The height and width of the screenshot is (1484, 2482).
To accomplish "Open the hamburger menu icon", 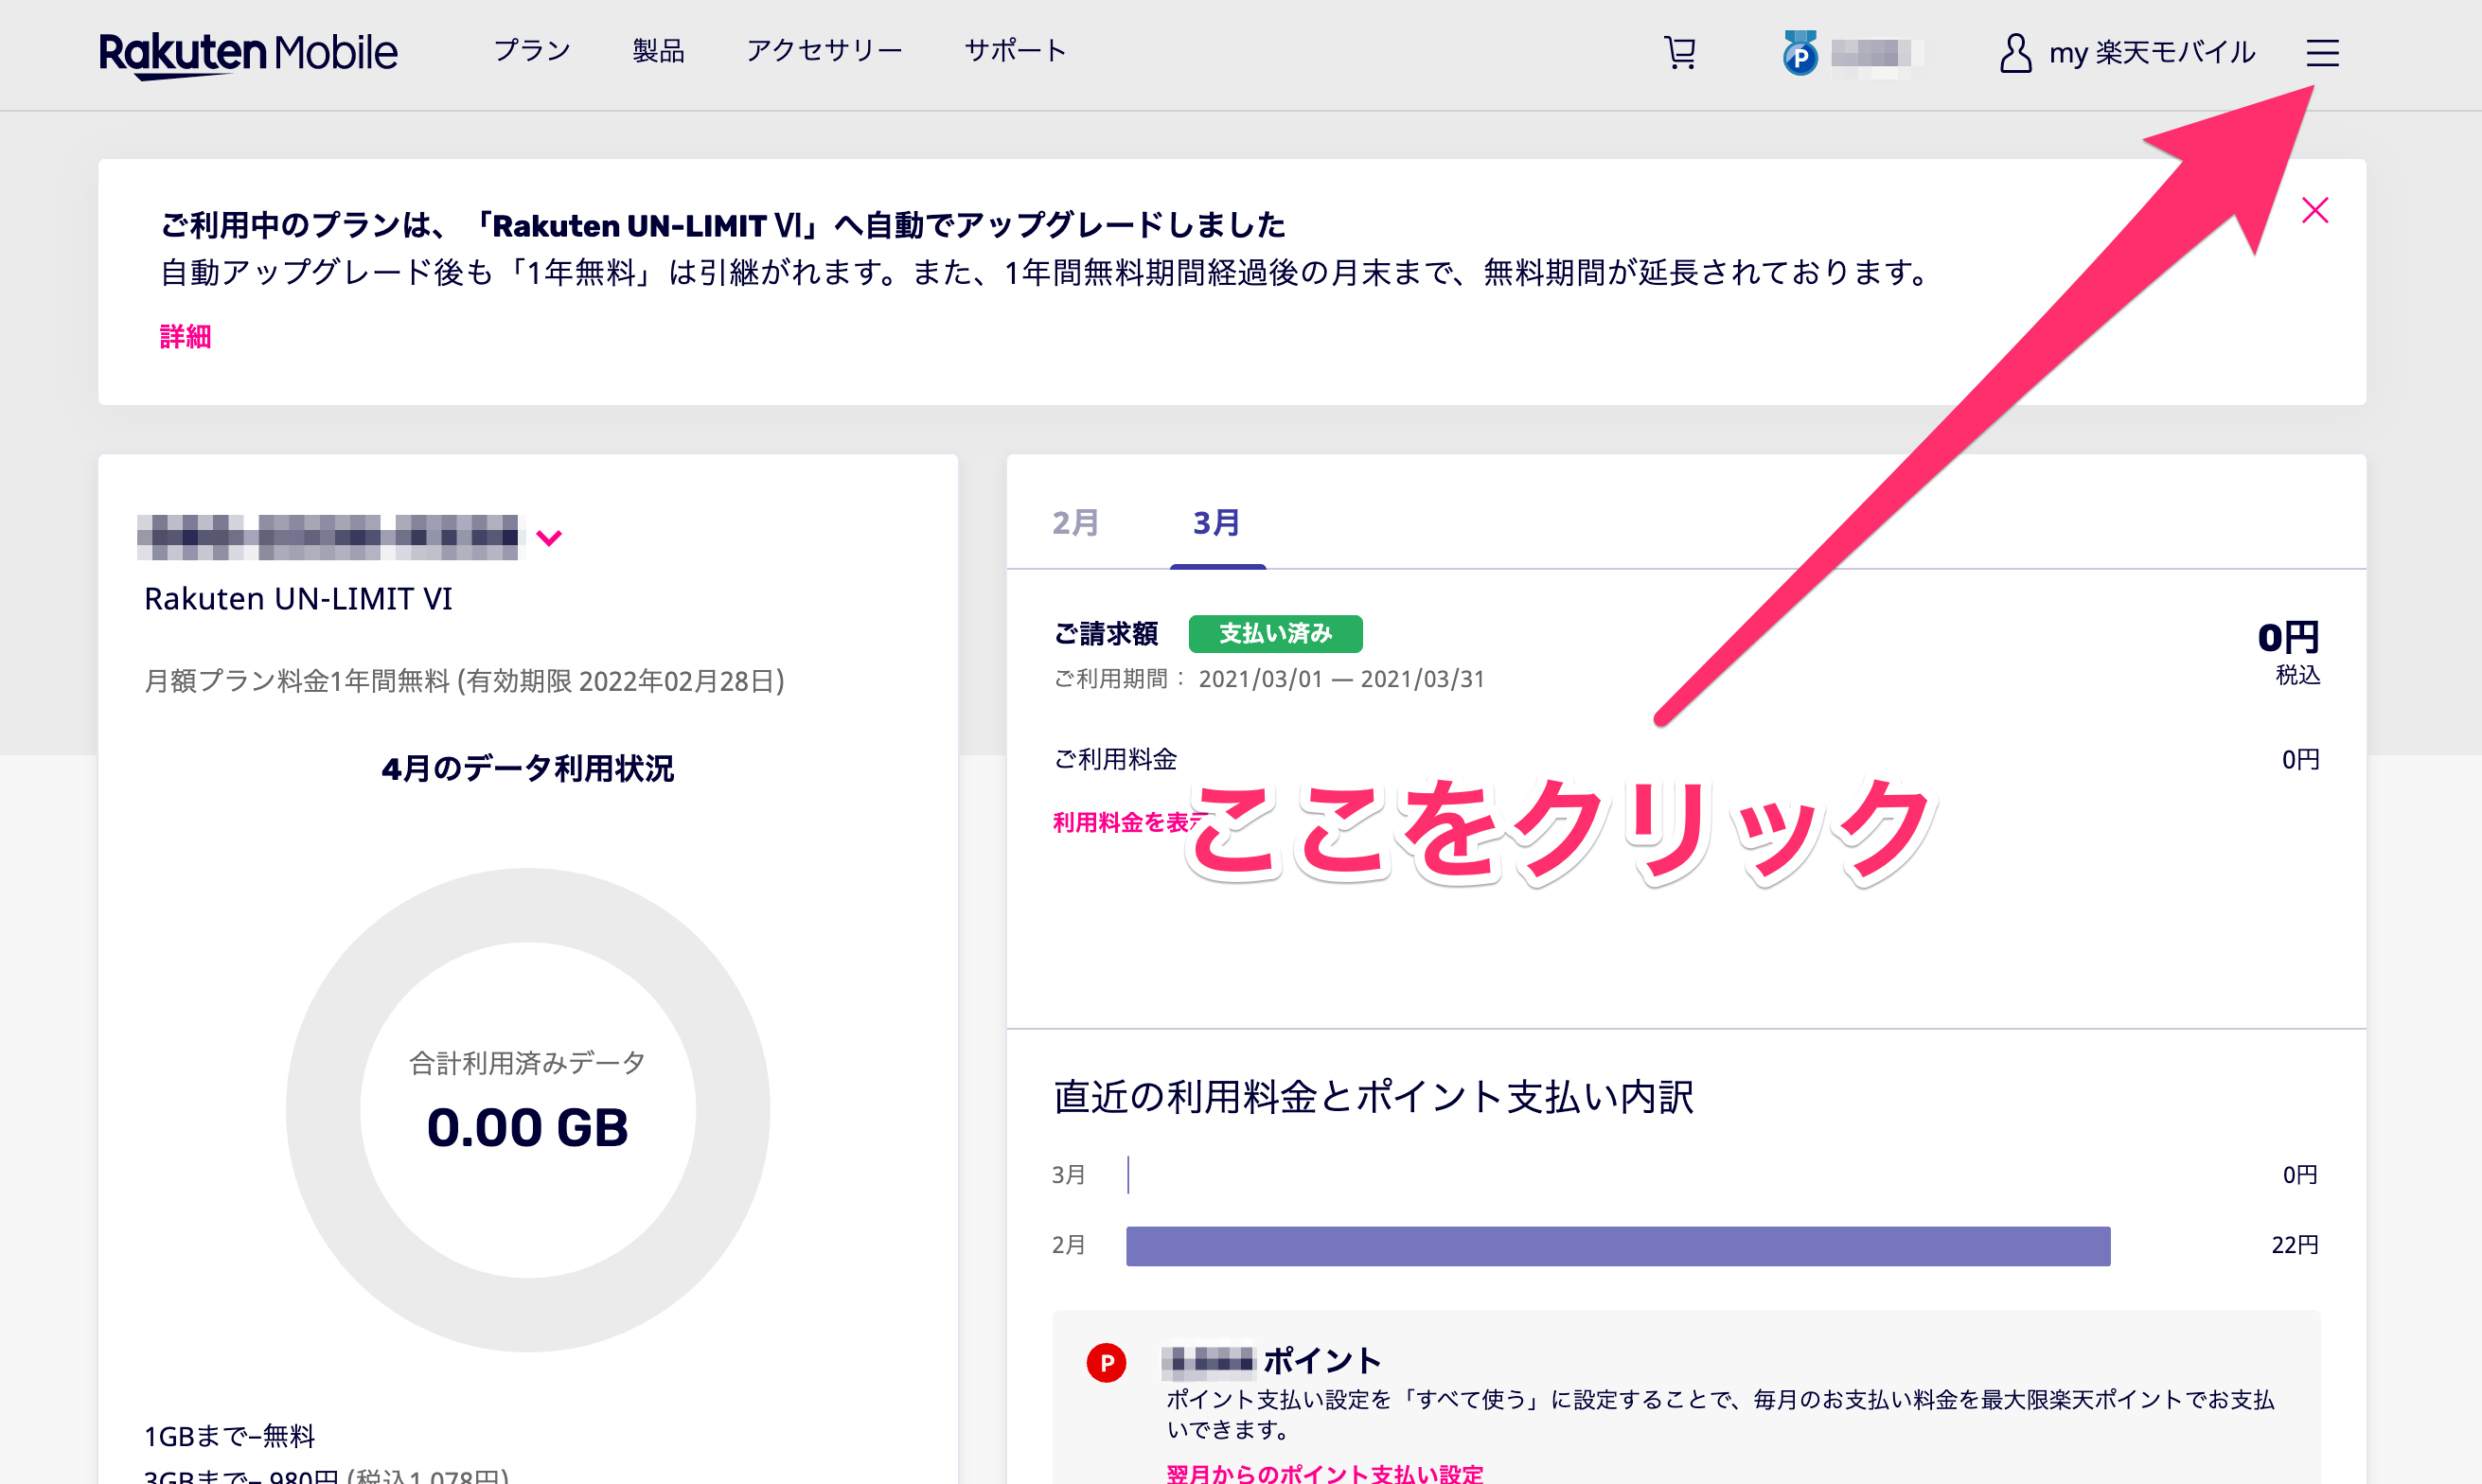I will (2322, 54).
